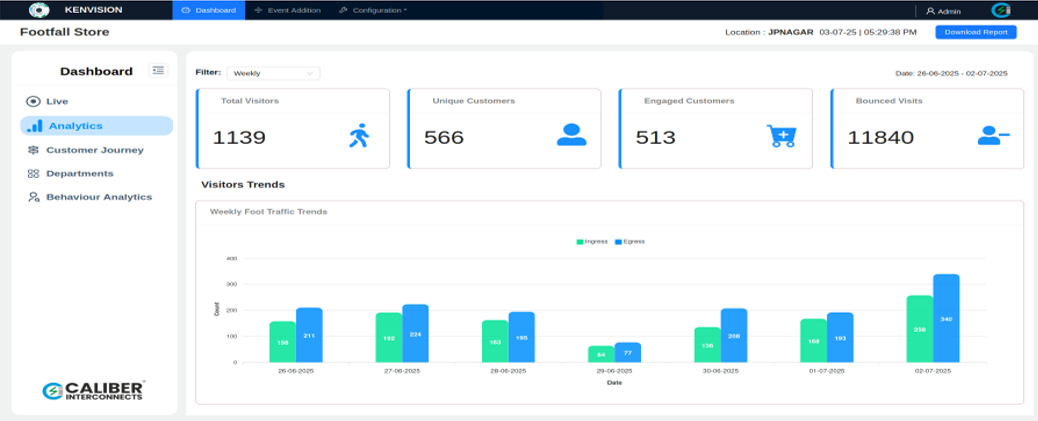1038x421 pixels.
Task: Click the walking person Total Visitors icon
Action: pyautogui.click(x=359, y=136)
